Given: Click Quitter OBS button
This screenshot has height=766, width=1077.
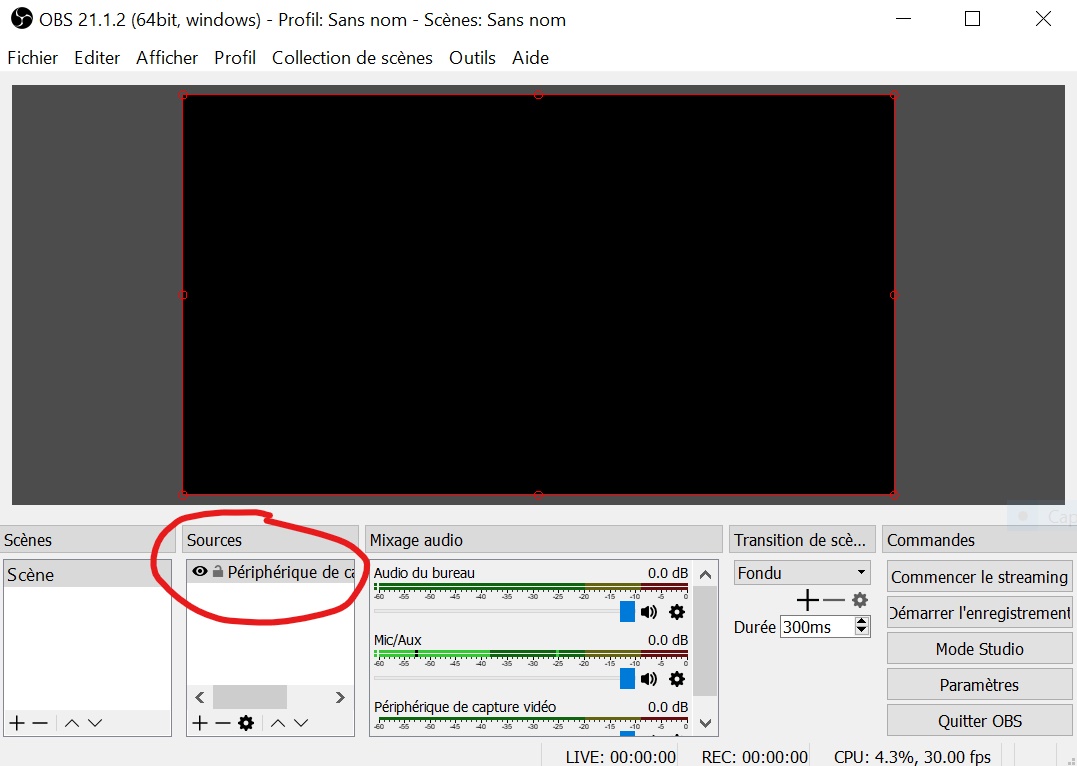Looking at the screenshot, I should click(979, 721).
